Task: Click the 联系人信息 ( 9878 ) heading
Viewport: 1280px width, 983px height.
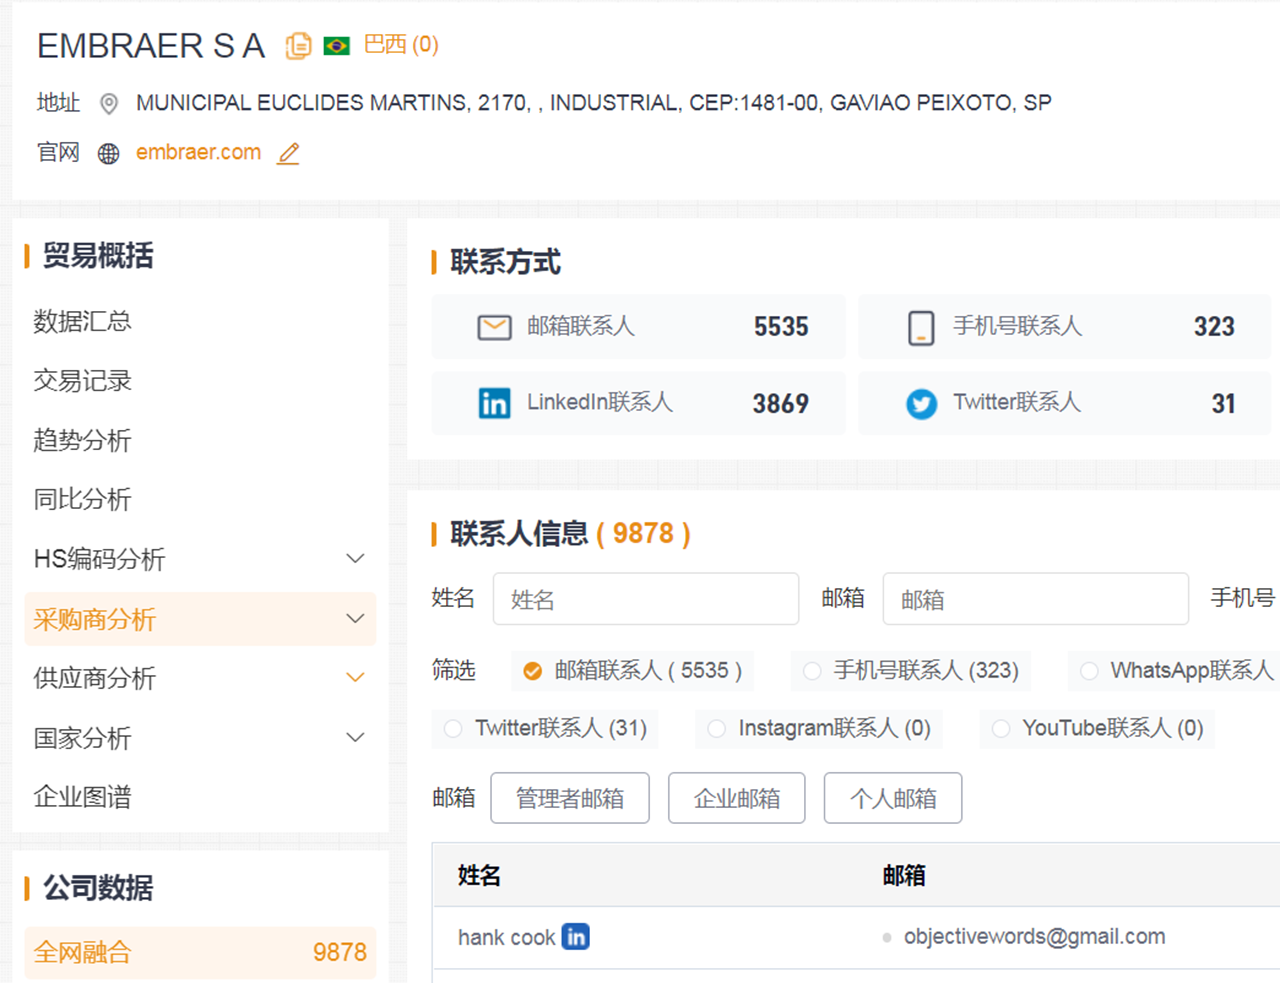Action: click(570, 534)
